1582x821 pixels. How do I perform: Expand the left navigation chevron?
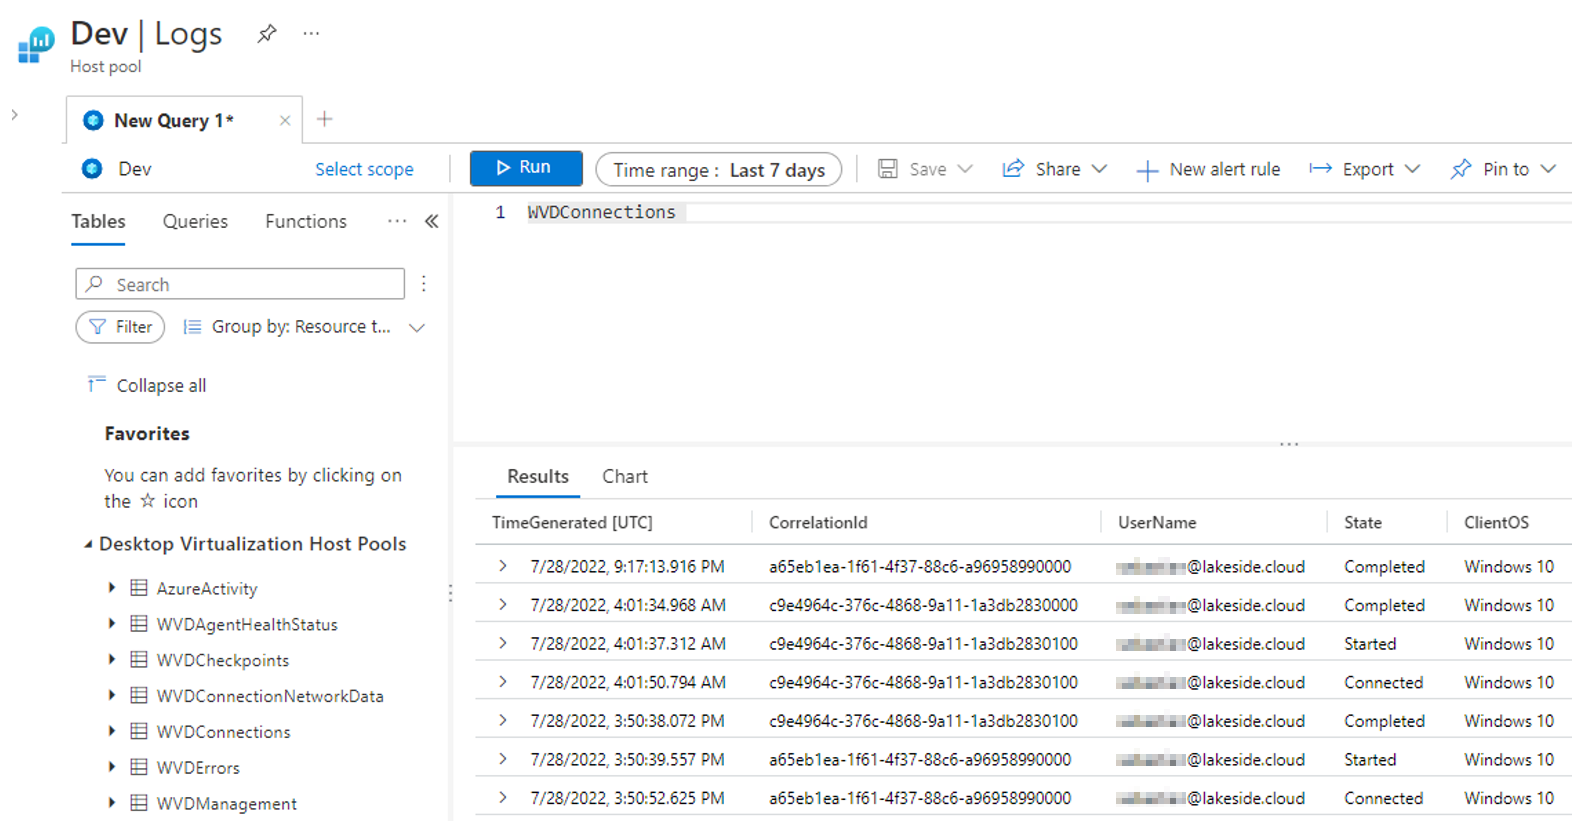pos(14,115)
